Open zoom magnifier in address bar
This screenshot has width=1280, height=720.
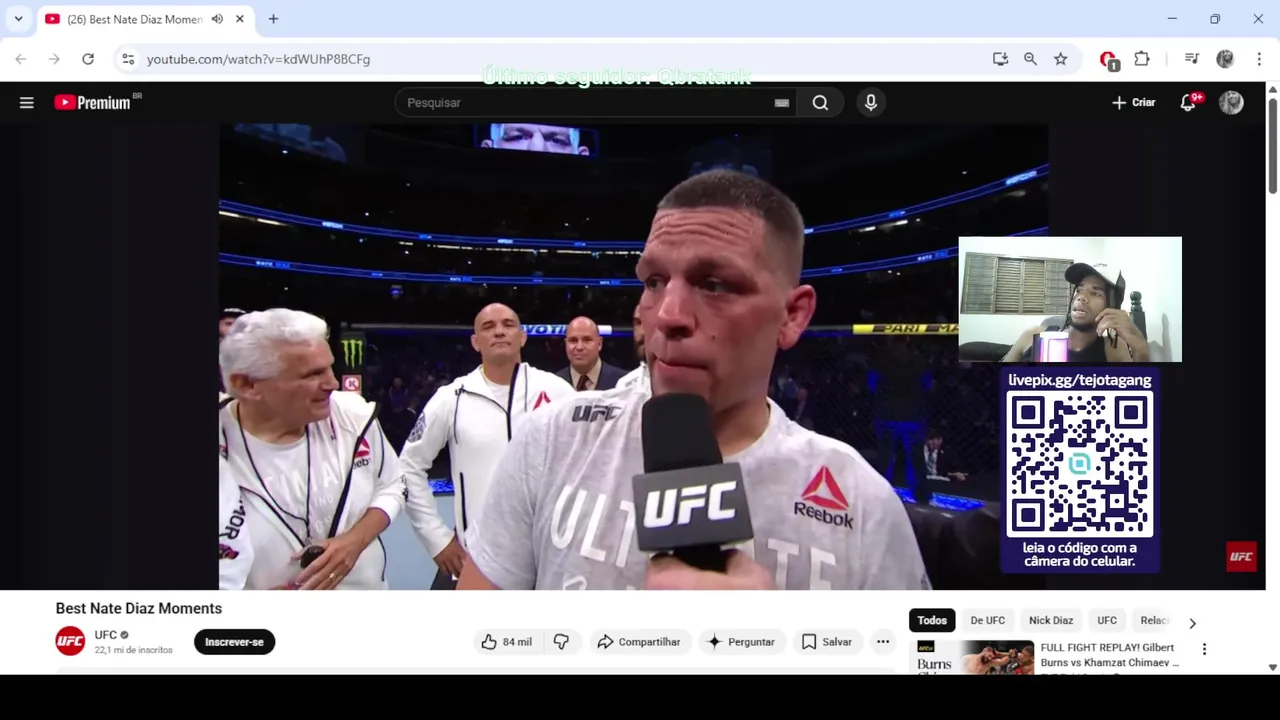[1030, 59]
